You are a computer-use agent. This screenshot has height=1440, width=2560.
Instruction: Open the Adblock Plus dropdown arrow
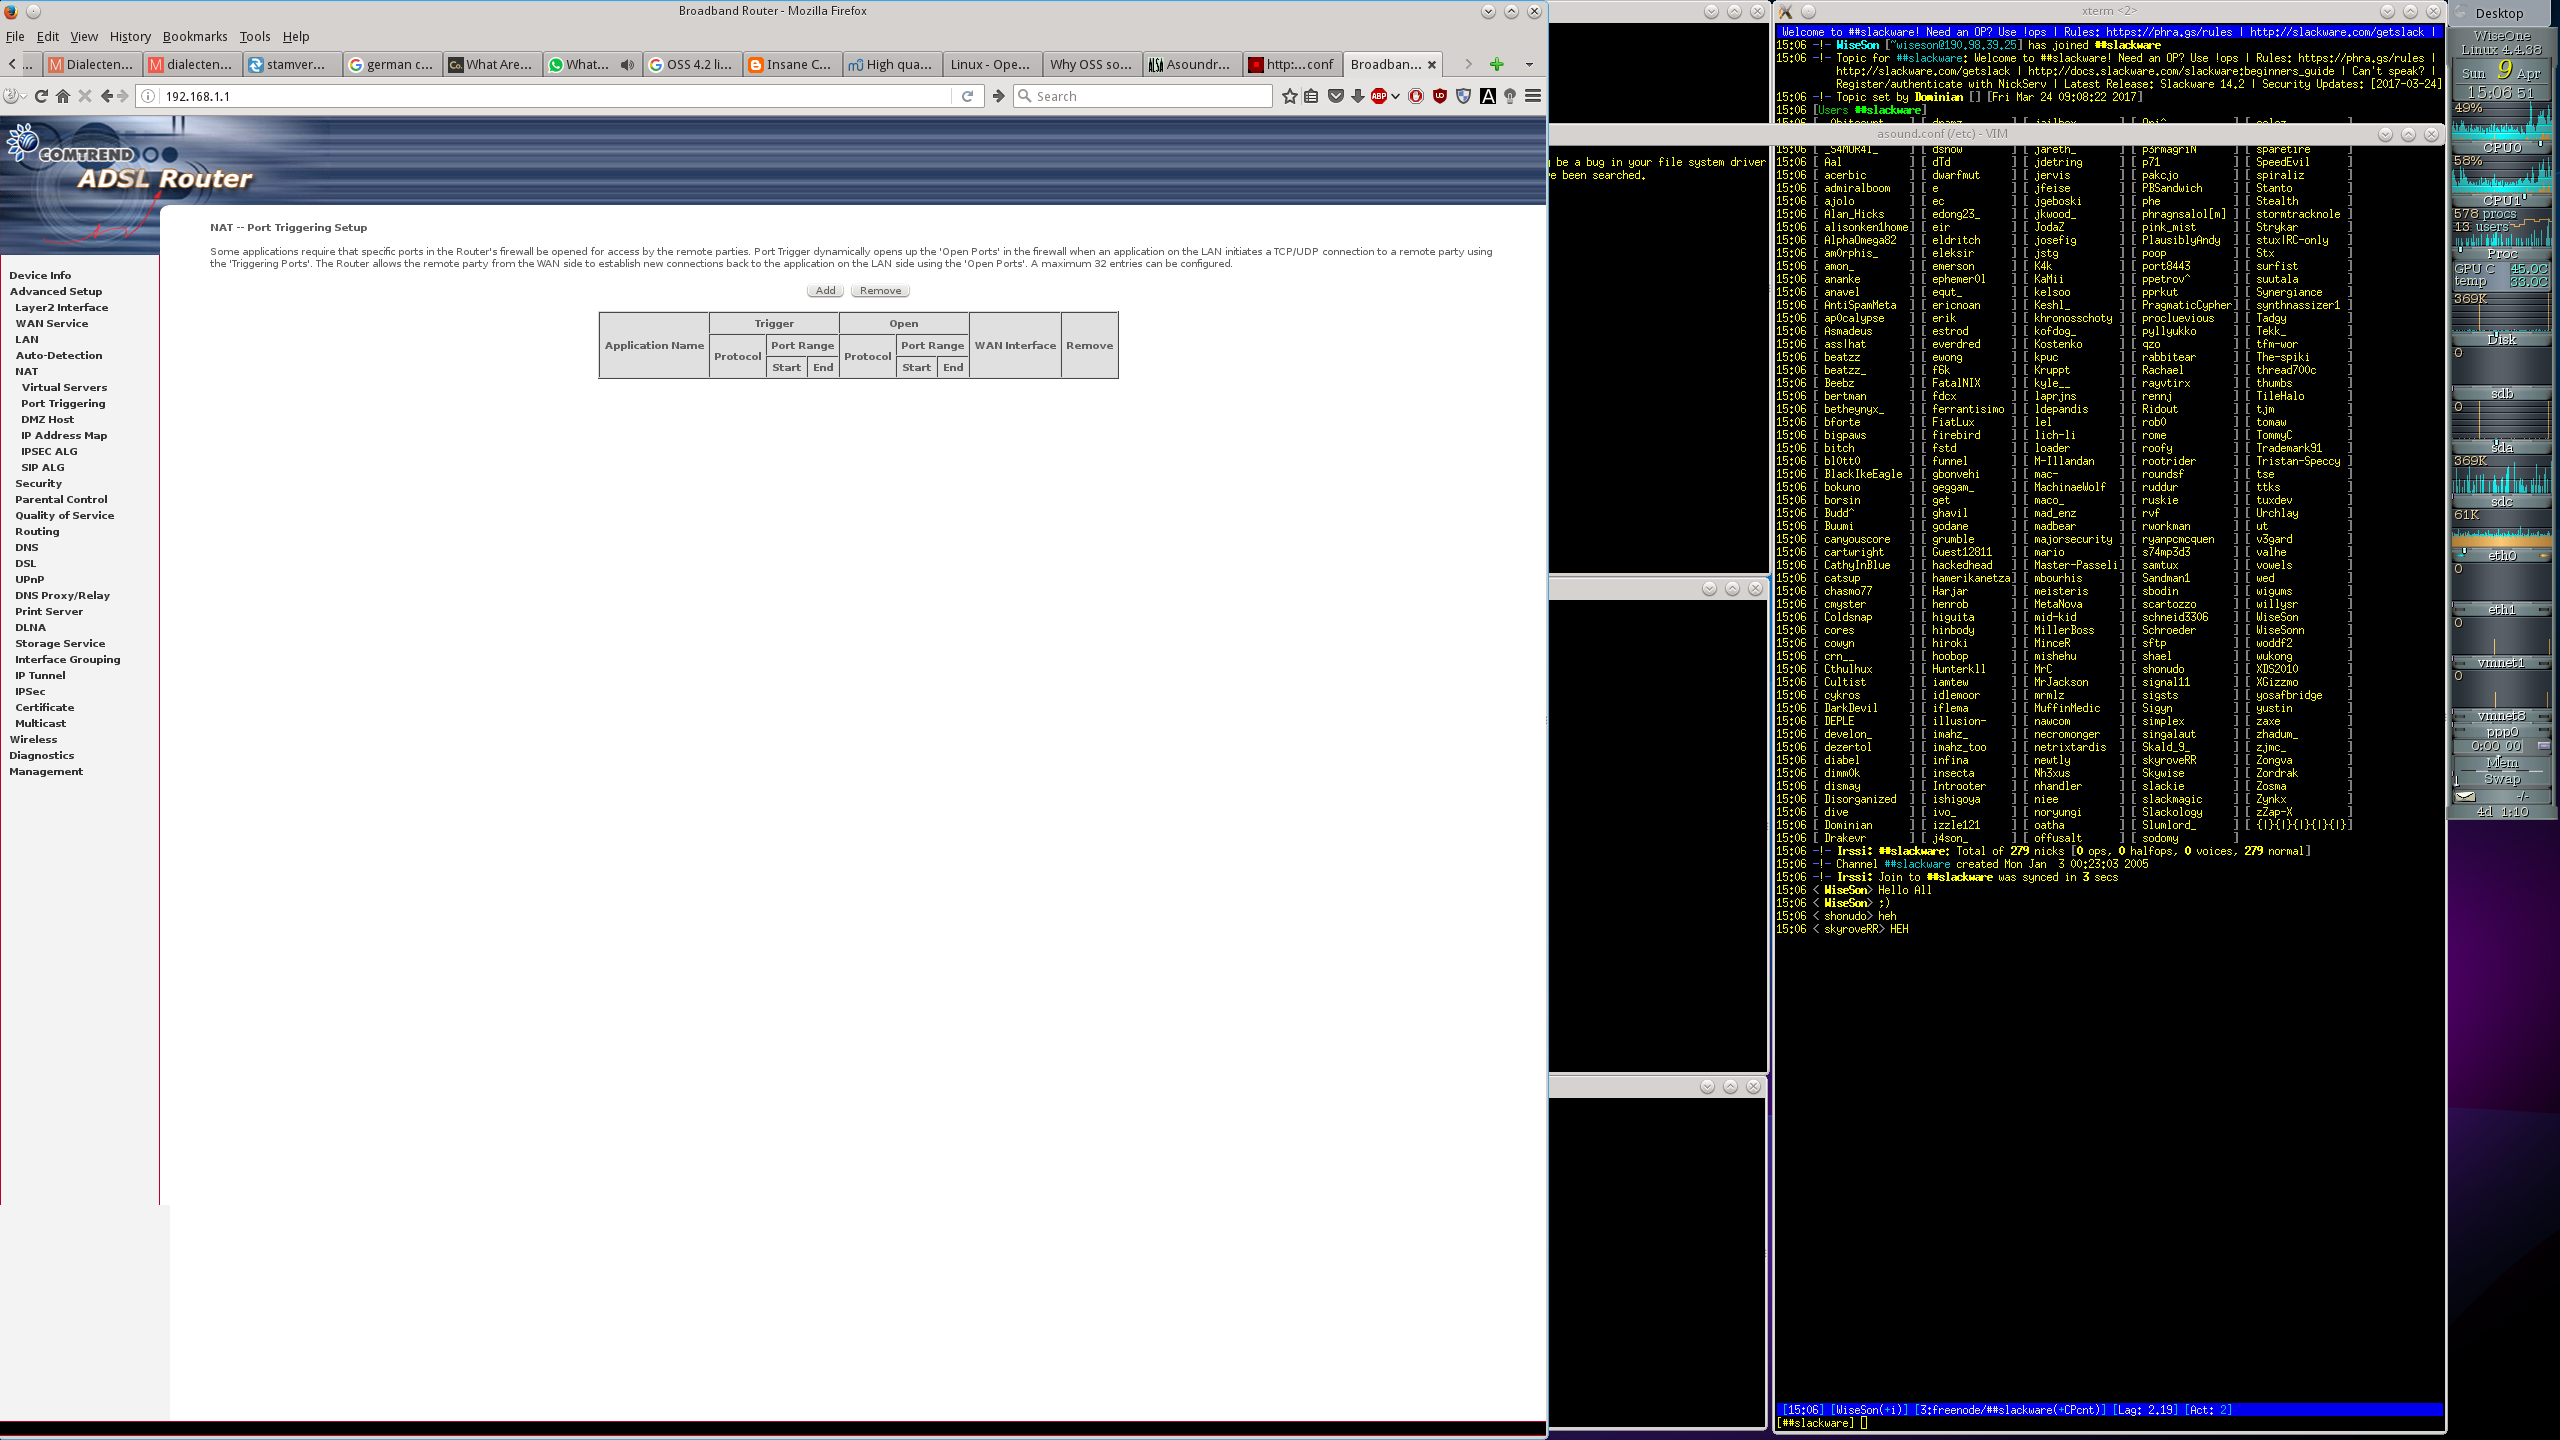[x=1395, y=96]
